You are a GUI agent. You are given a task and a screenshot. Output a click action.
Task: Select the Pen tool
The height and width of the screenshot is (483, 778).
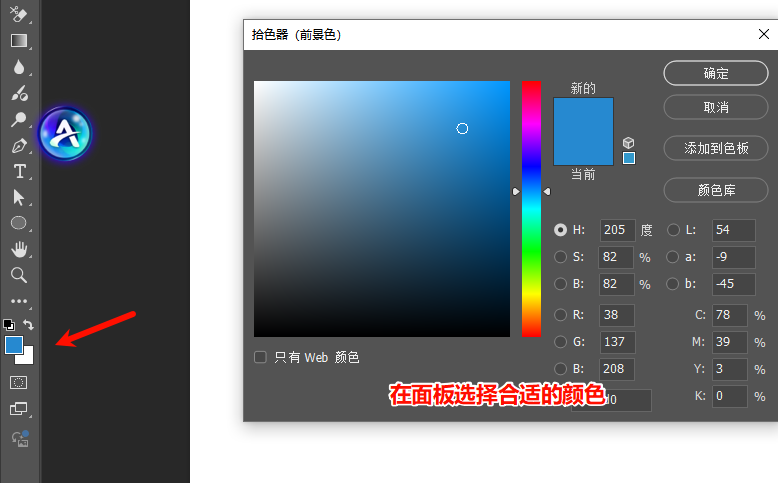[19, 146]
